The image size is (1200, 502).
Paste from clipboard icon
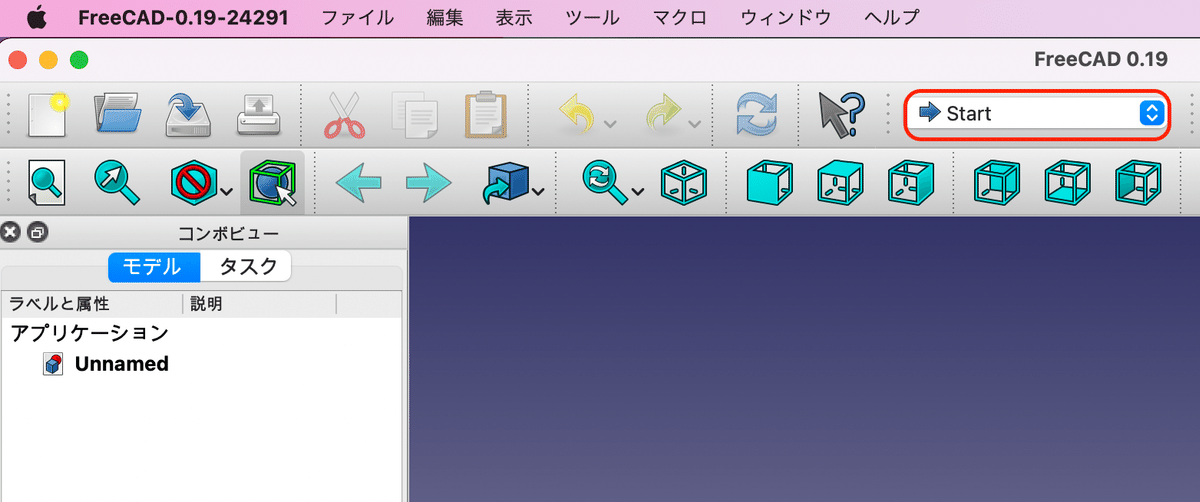coord(486,114)
